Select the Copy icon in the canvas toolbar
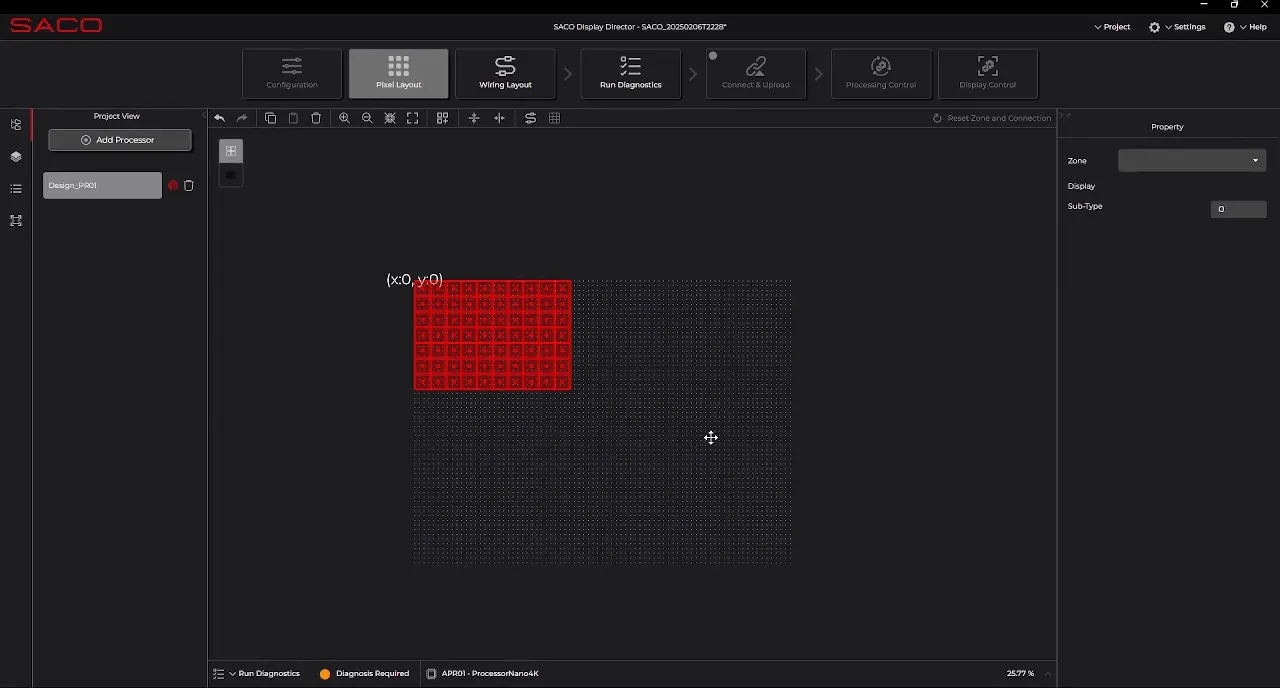Image resolution: width=1280 pixels, height=688 pixels. pos(271,118)
